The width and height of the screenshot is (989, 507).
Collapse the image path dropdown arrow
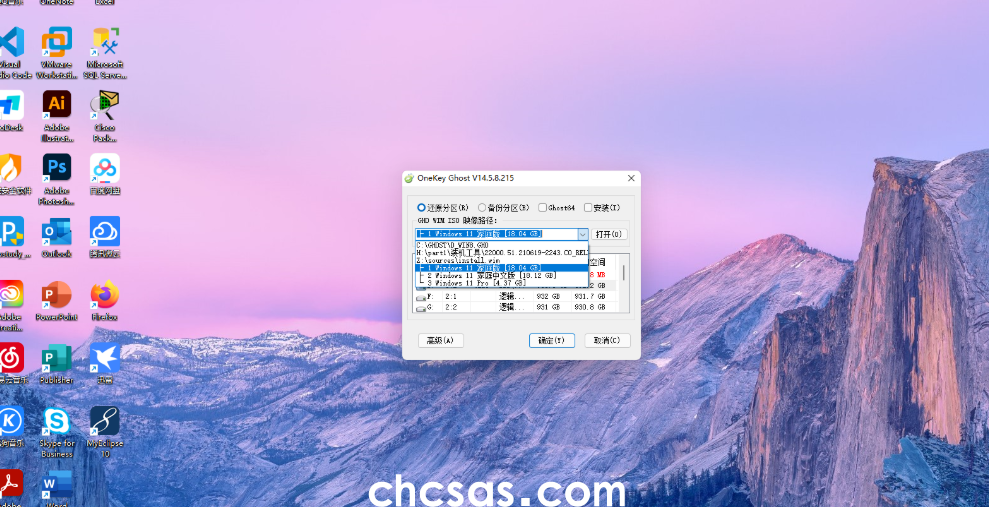(583, 234)
